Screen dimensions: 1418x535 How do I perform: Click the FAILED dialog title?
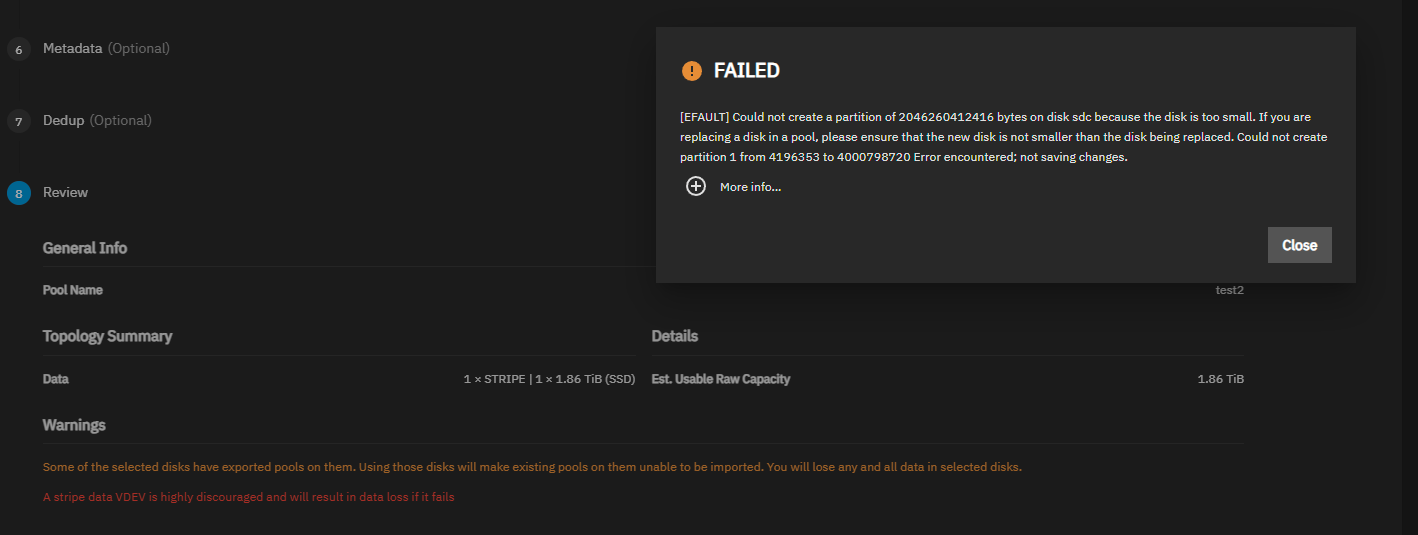coord(746,71)
